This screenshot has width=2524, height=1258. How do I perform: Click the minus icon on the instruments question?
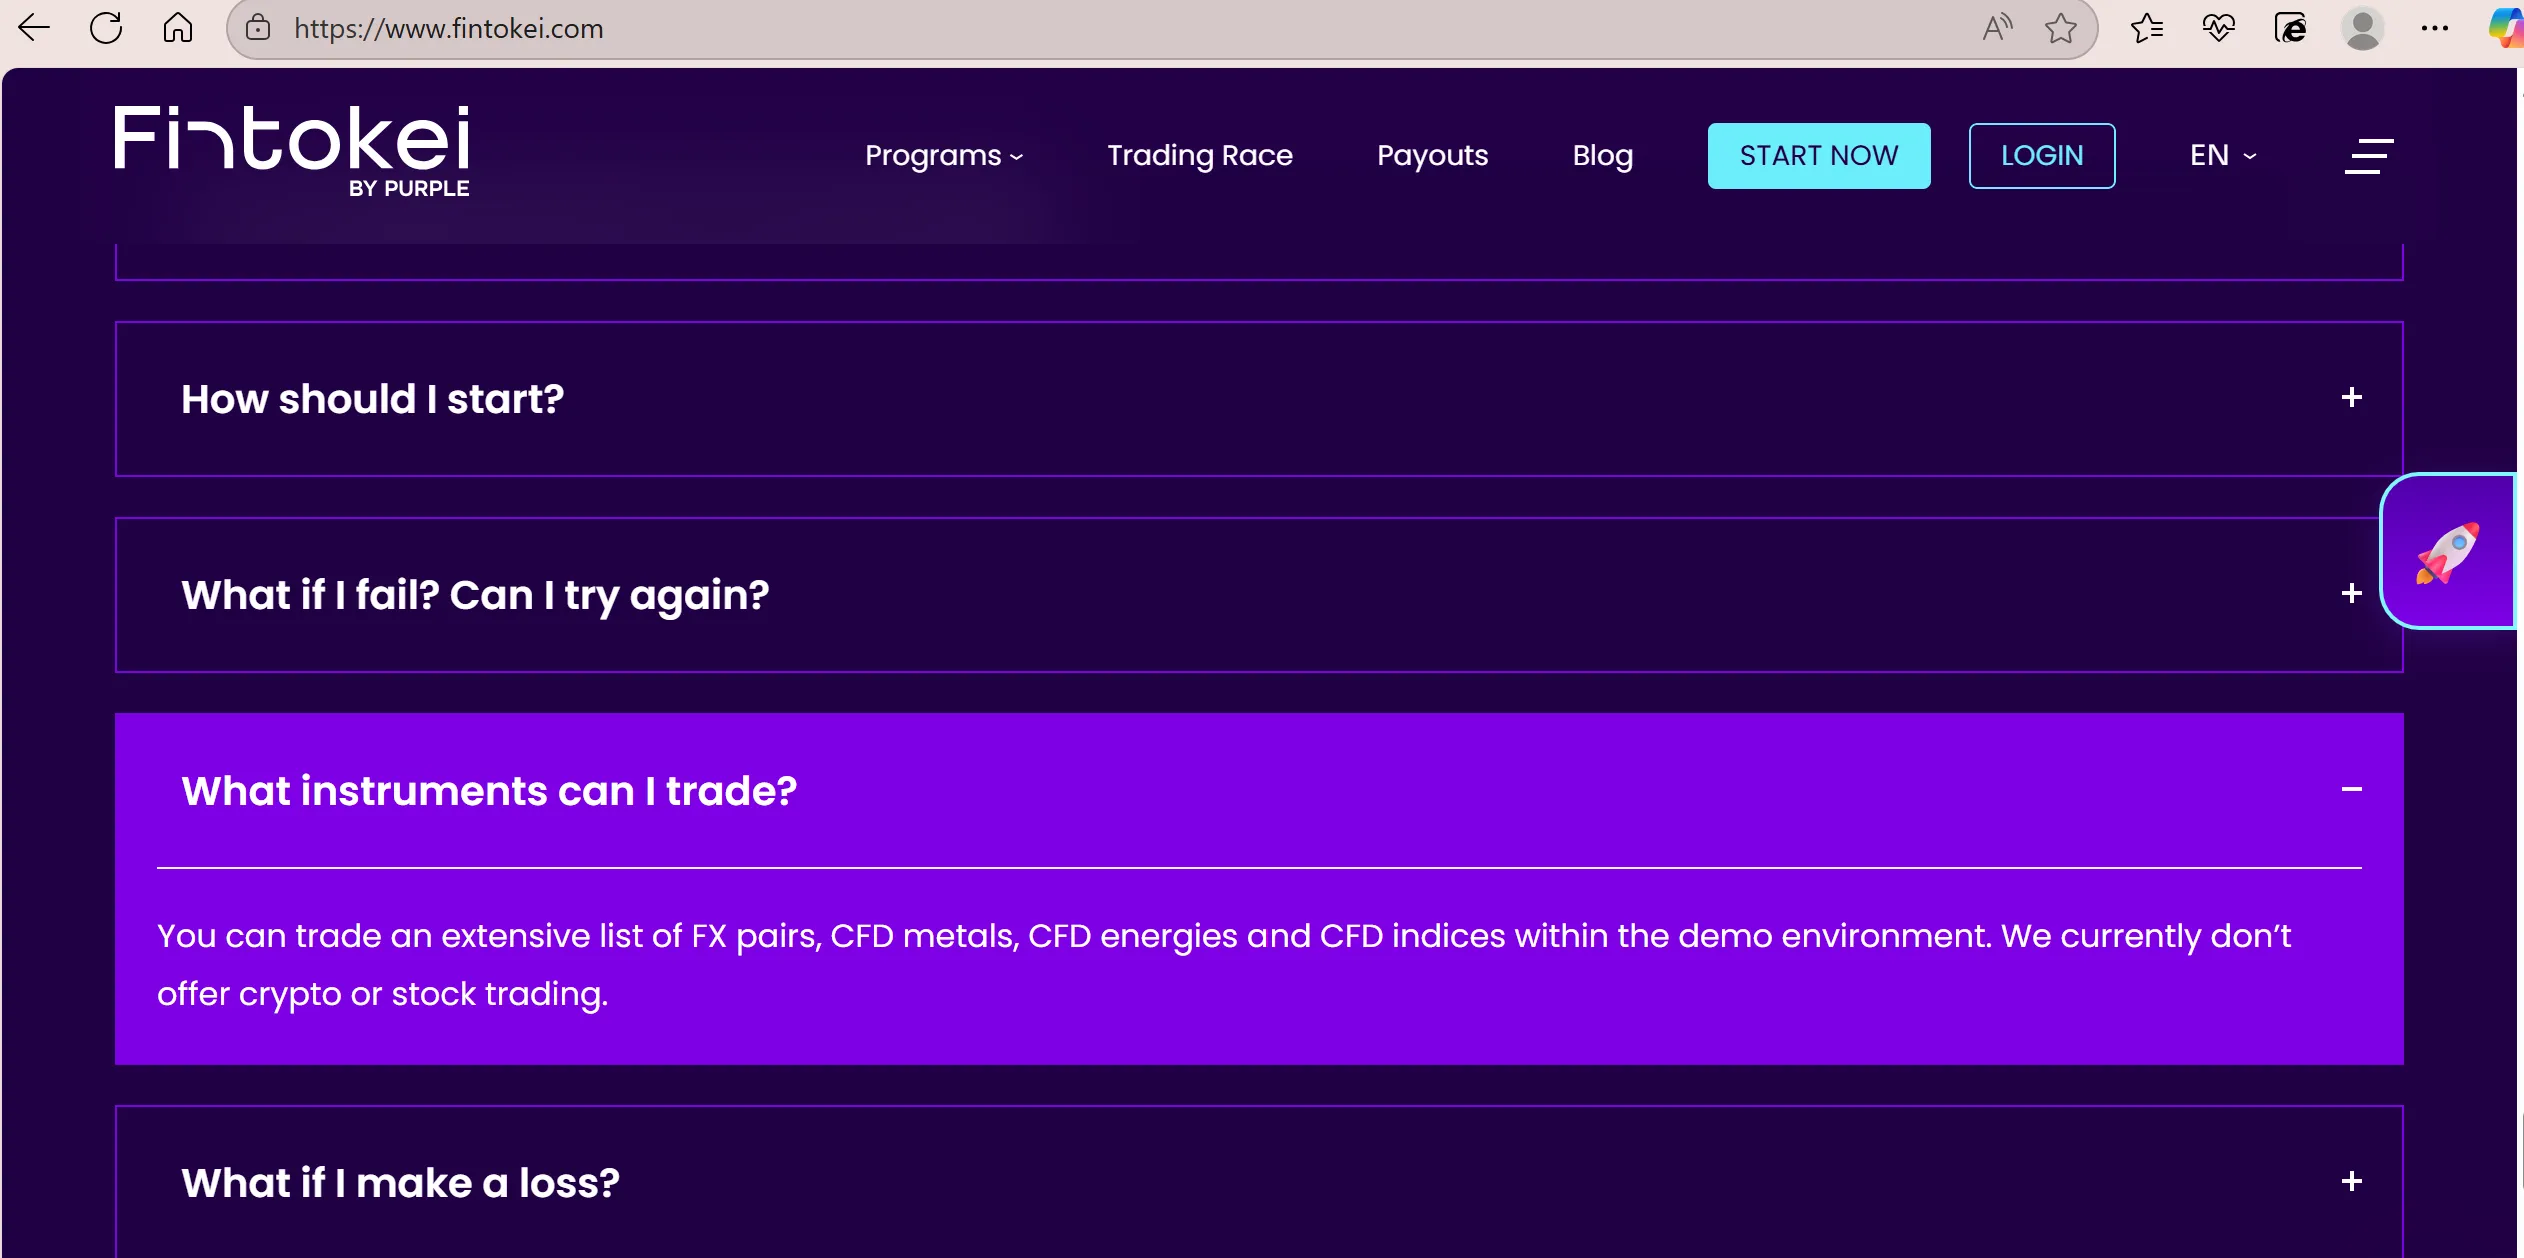coord(2352,790)
